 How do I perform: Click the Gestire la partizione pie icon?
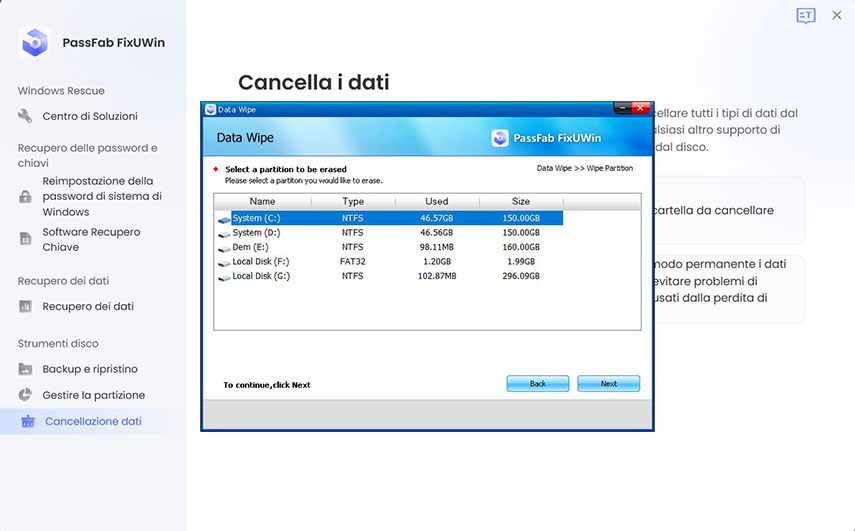click(x=26, y=395)
